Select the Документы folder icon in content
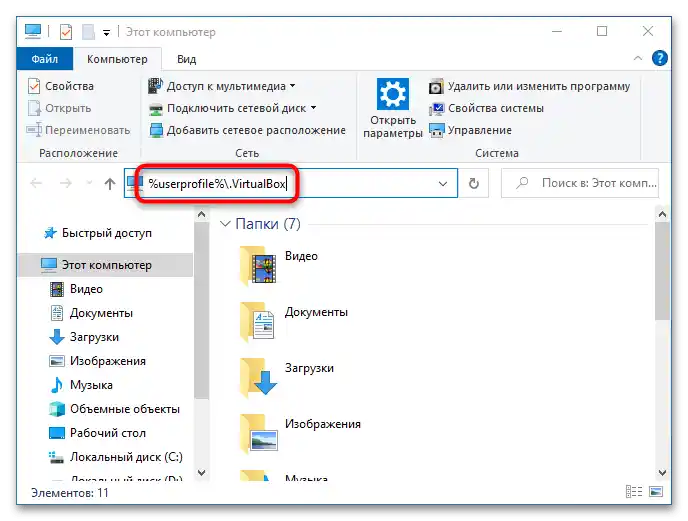Image resolution: width=688 pixels, height=521 pixels. (x=258, y=322)
